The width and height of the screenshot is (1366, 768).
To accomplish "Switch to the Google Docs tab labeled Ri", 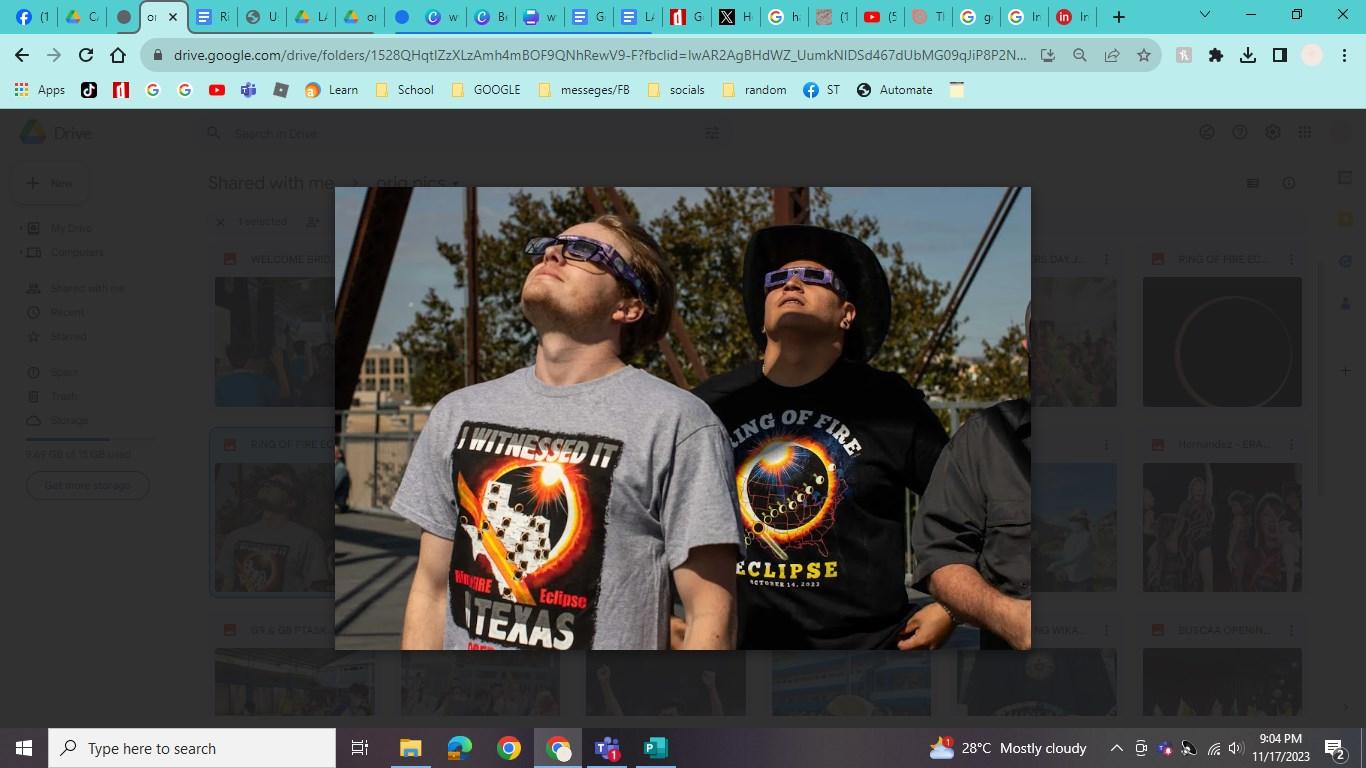I will pyautogui.click(x=214, y=17).
